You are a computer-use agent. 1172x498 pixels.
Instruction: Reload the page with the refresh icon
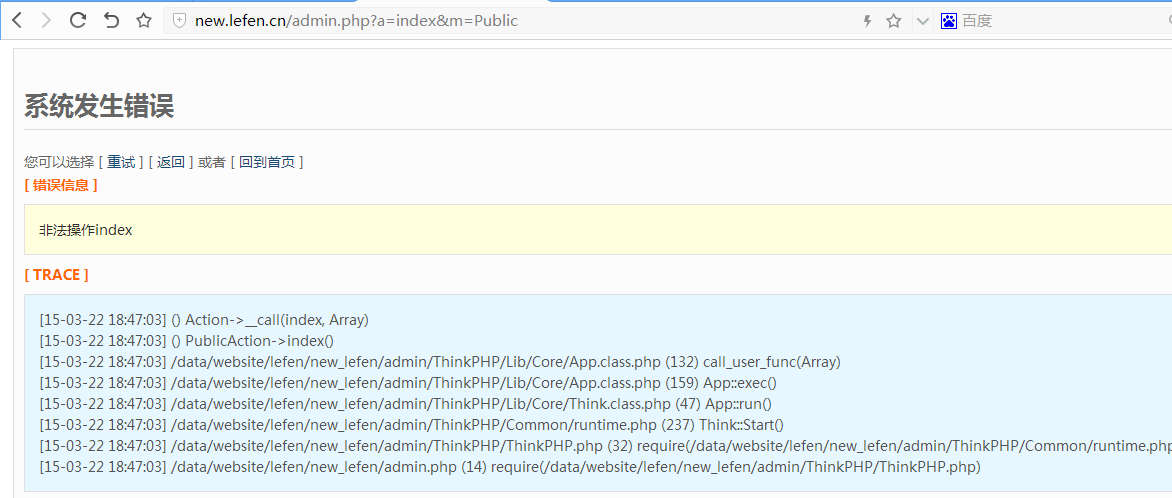point(78,21)
